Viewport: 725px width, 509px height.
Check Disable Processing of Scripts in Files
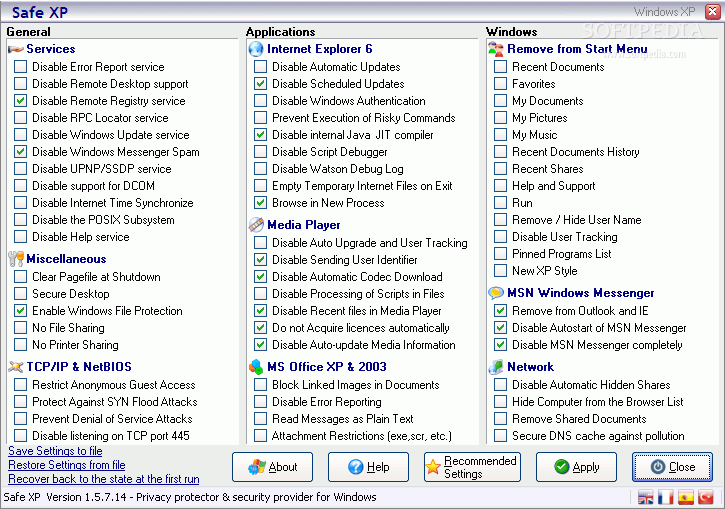pyautogui.click(x=260, y=294)
